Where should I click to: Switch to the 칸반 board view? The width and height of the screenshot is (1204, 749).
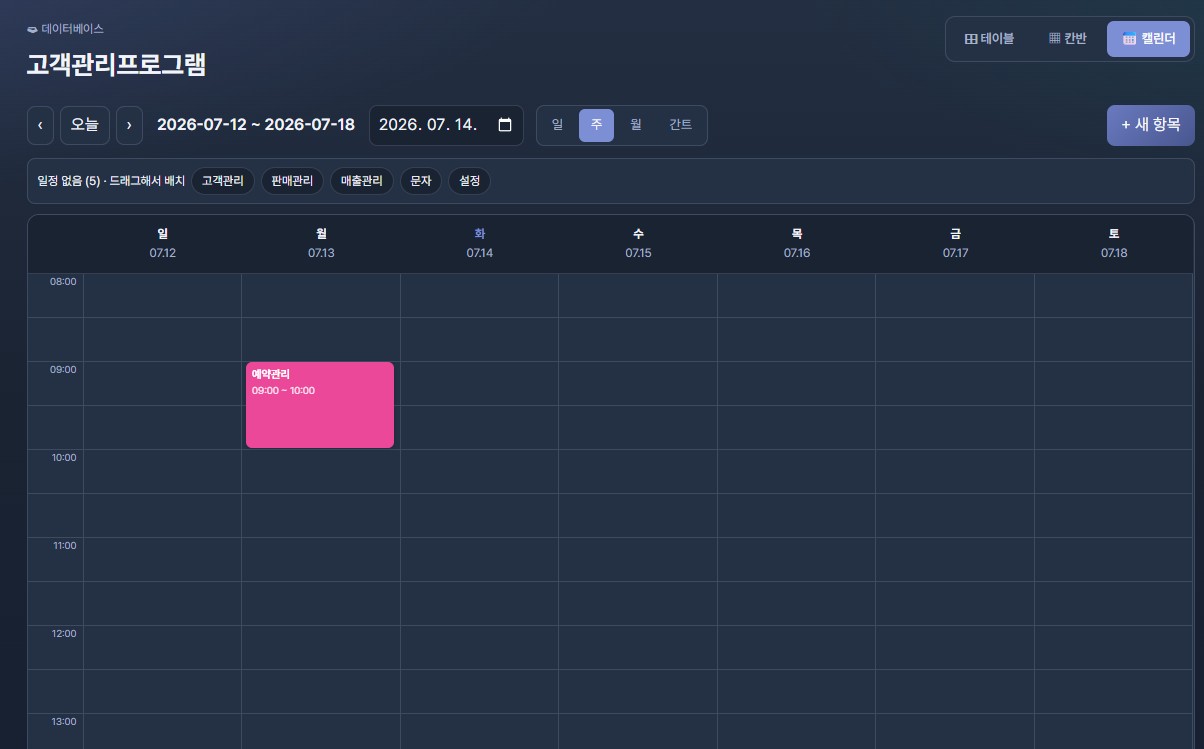coord(1068,39)
